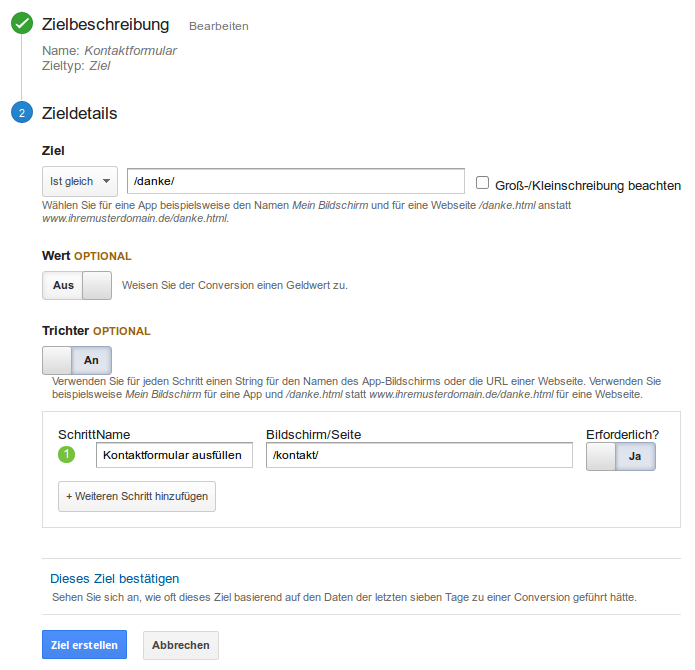Click Dieses Ziel bestätigen link
This screenshot has height=670, width=695.
tap(114, 579)
